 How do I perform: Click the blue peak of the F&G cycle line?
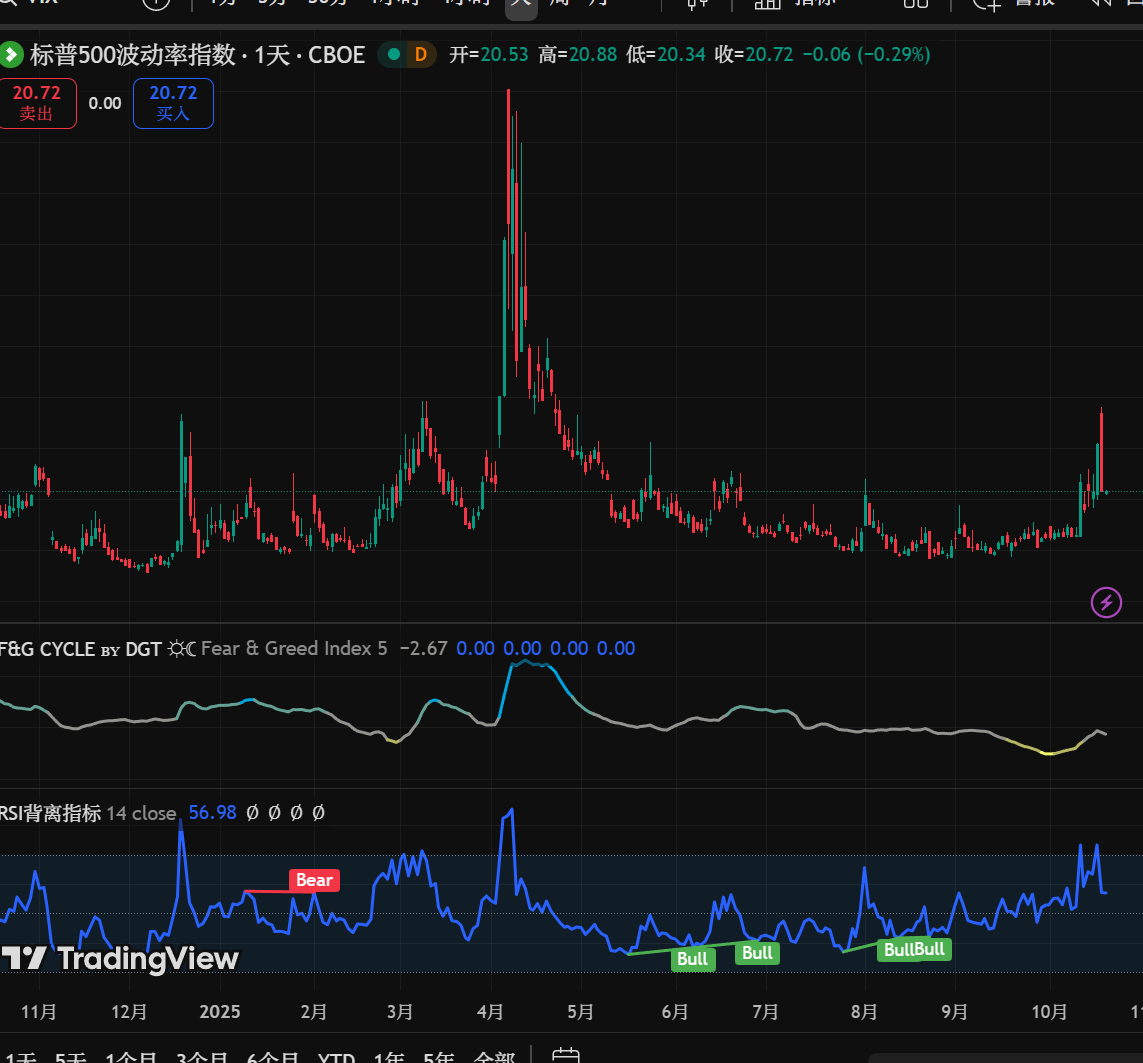[x=526, y=662]
